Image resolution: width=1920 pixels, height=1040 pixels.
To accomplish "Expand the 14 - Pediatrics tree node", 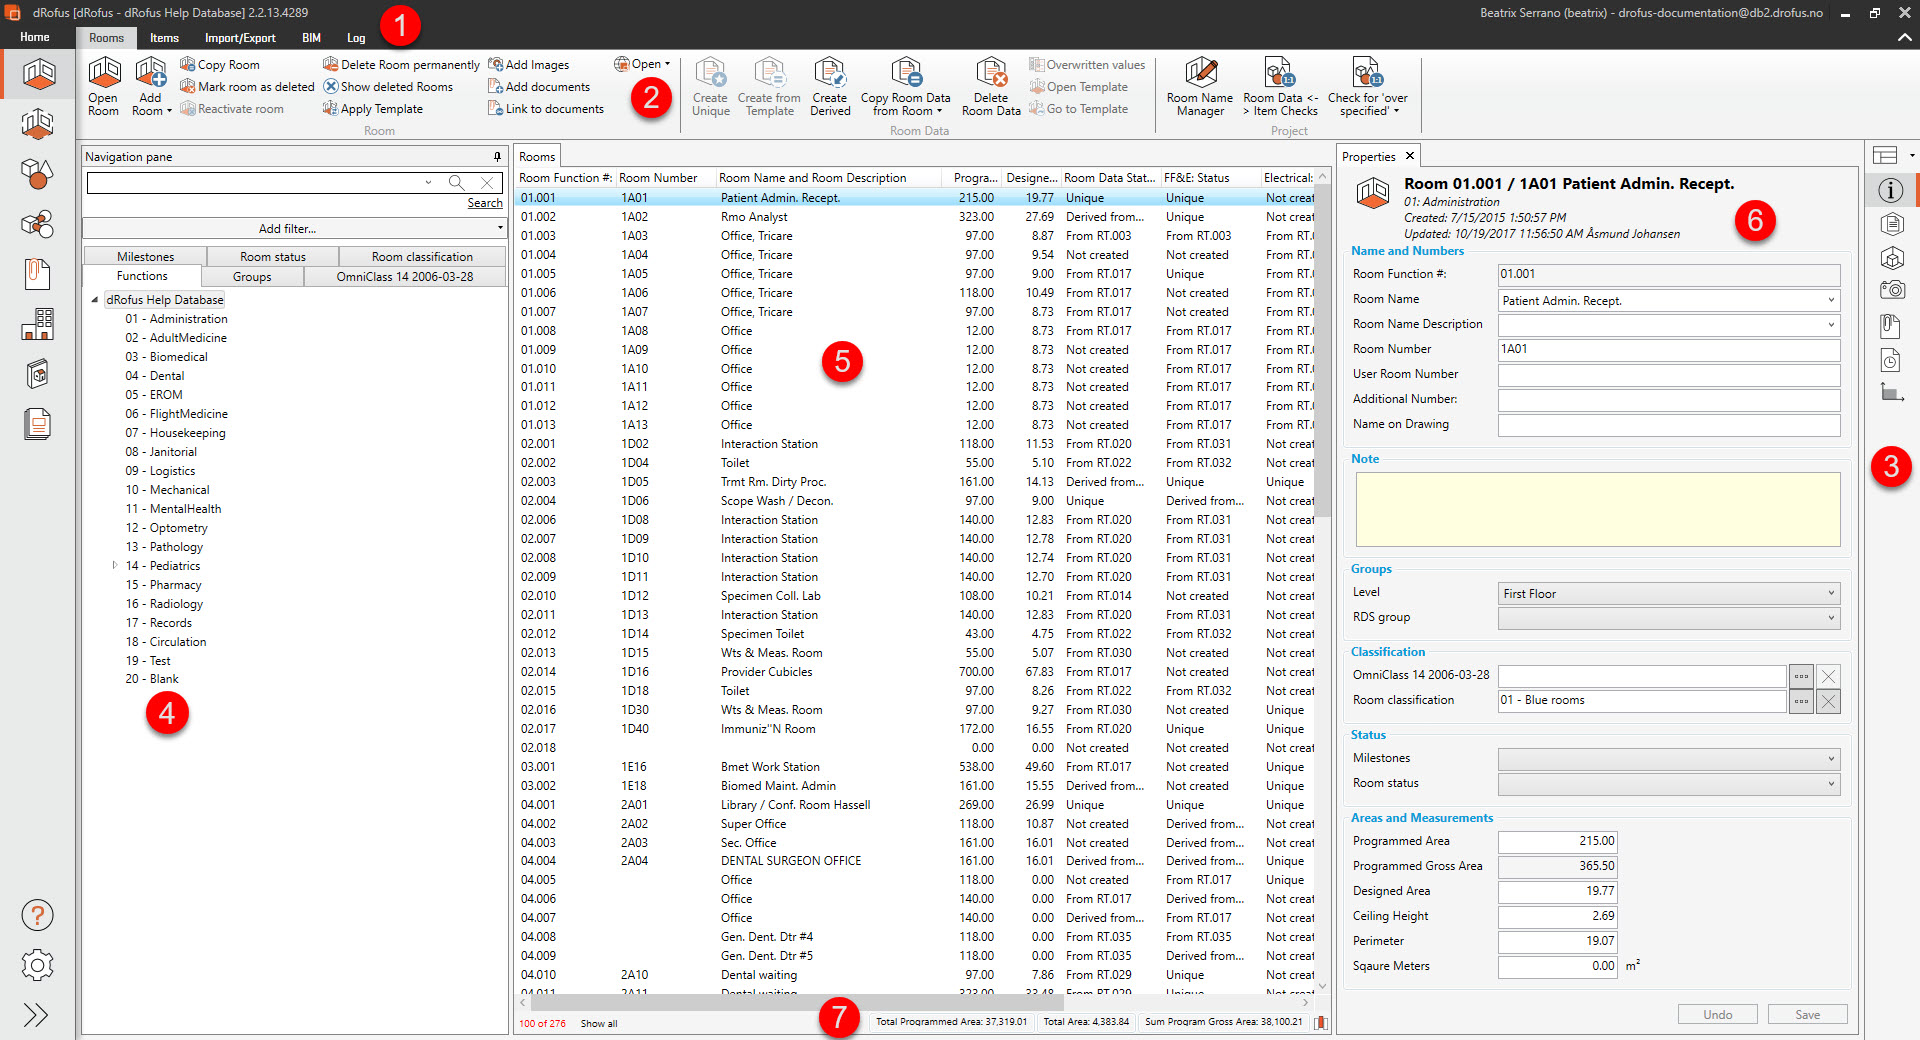I will (115, 566).
